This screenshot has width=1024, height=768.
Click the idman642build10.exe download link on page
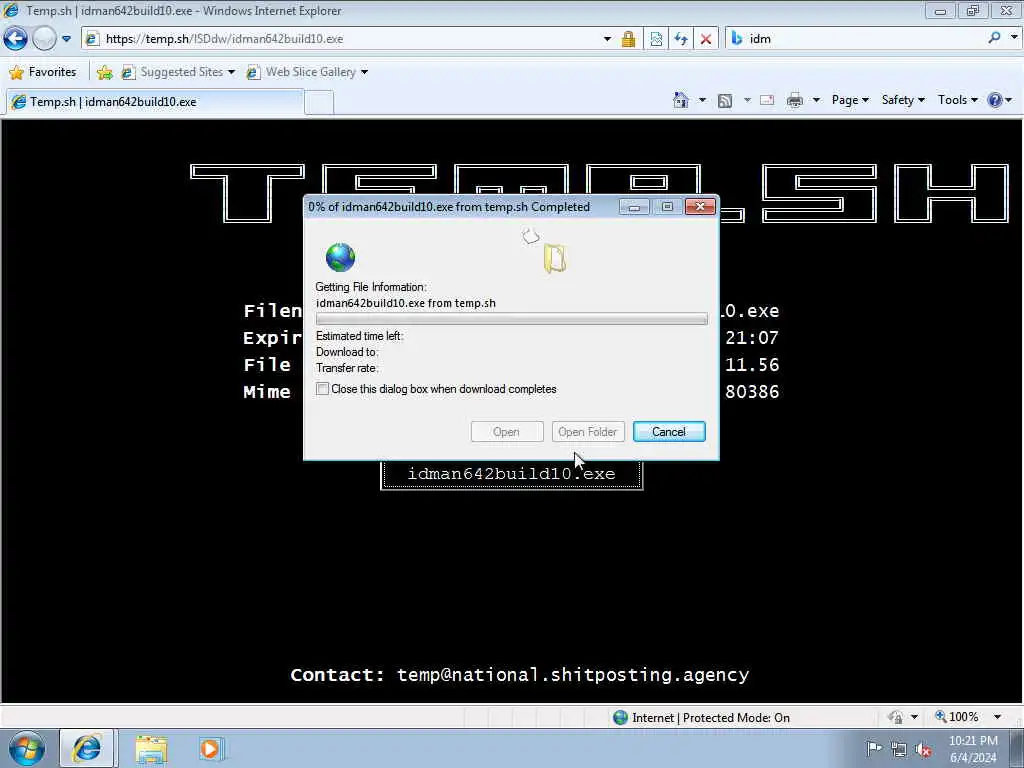point(511,473)
